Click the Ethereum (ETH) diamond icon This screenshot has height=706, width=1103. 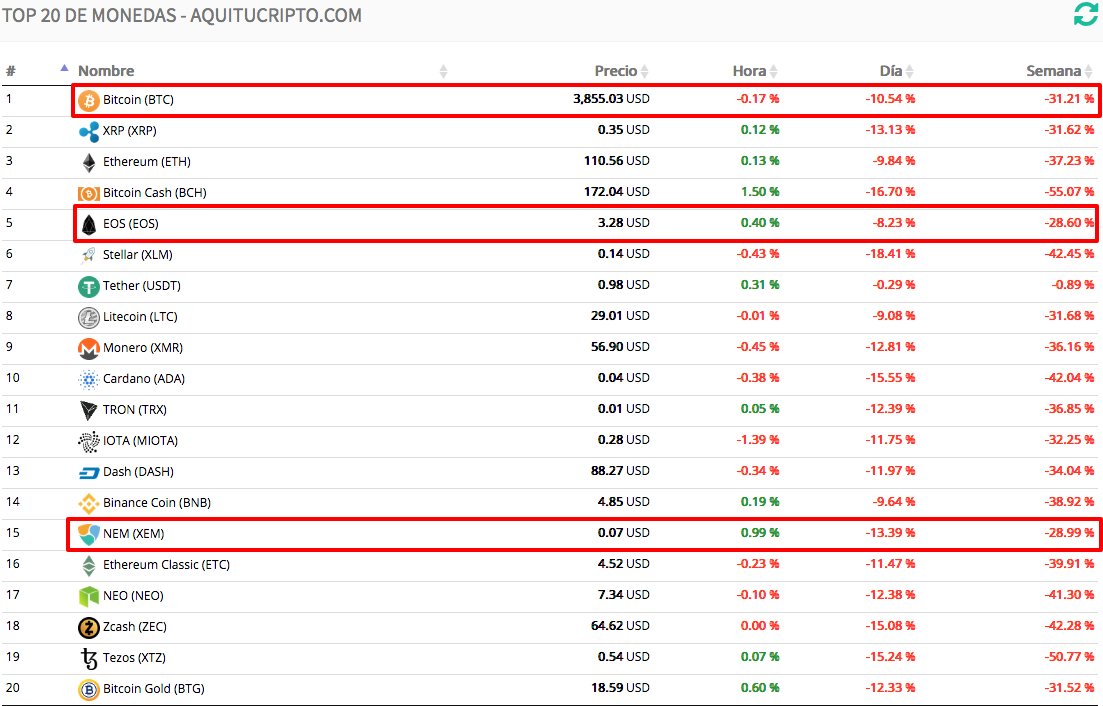(89, 162)
